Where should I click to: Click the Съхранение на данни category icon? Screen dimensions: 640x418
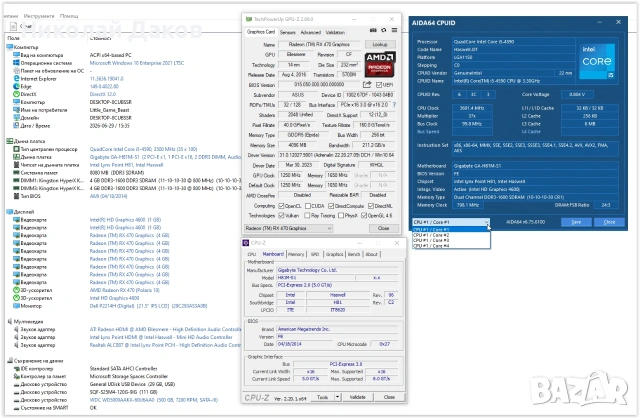coord(10,361)
